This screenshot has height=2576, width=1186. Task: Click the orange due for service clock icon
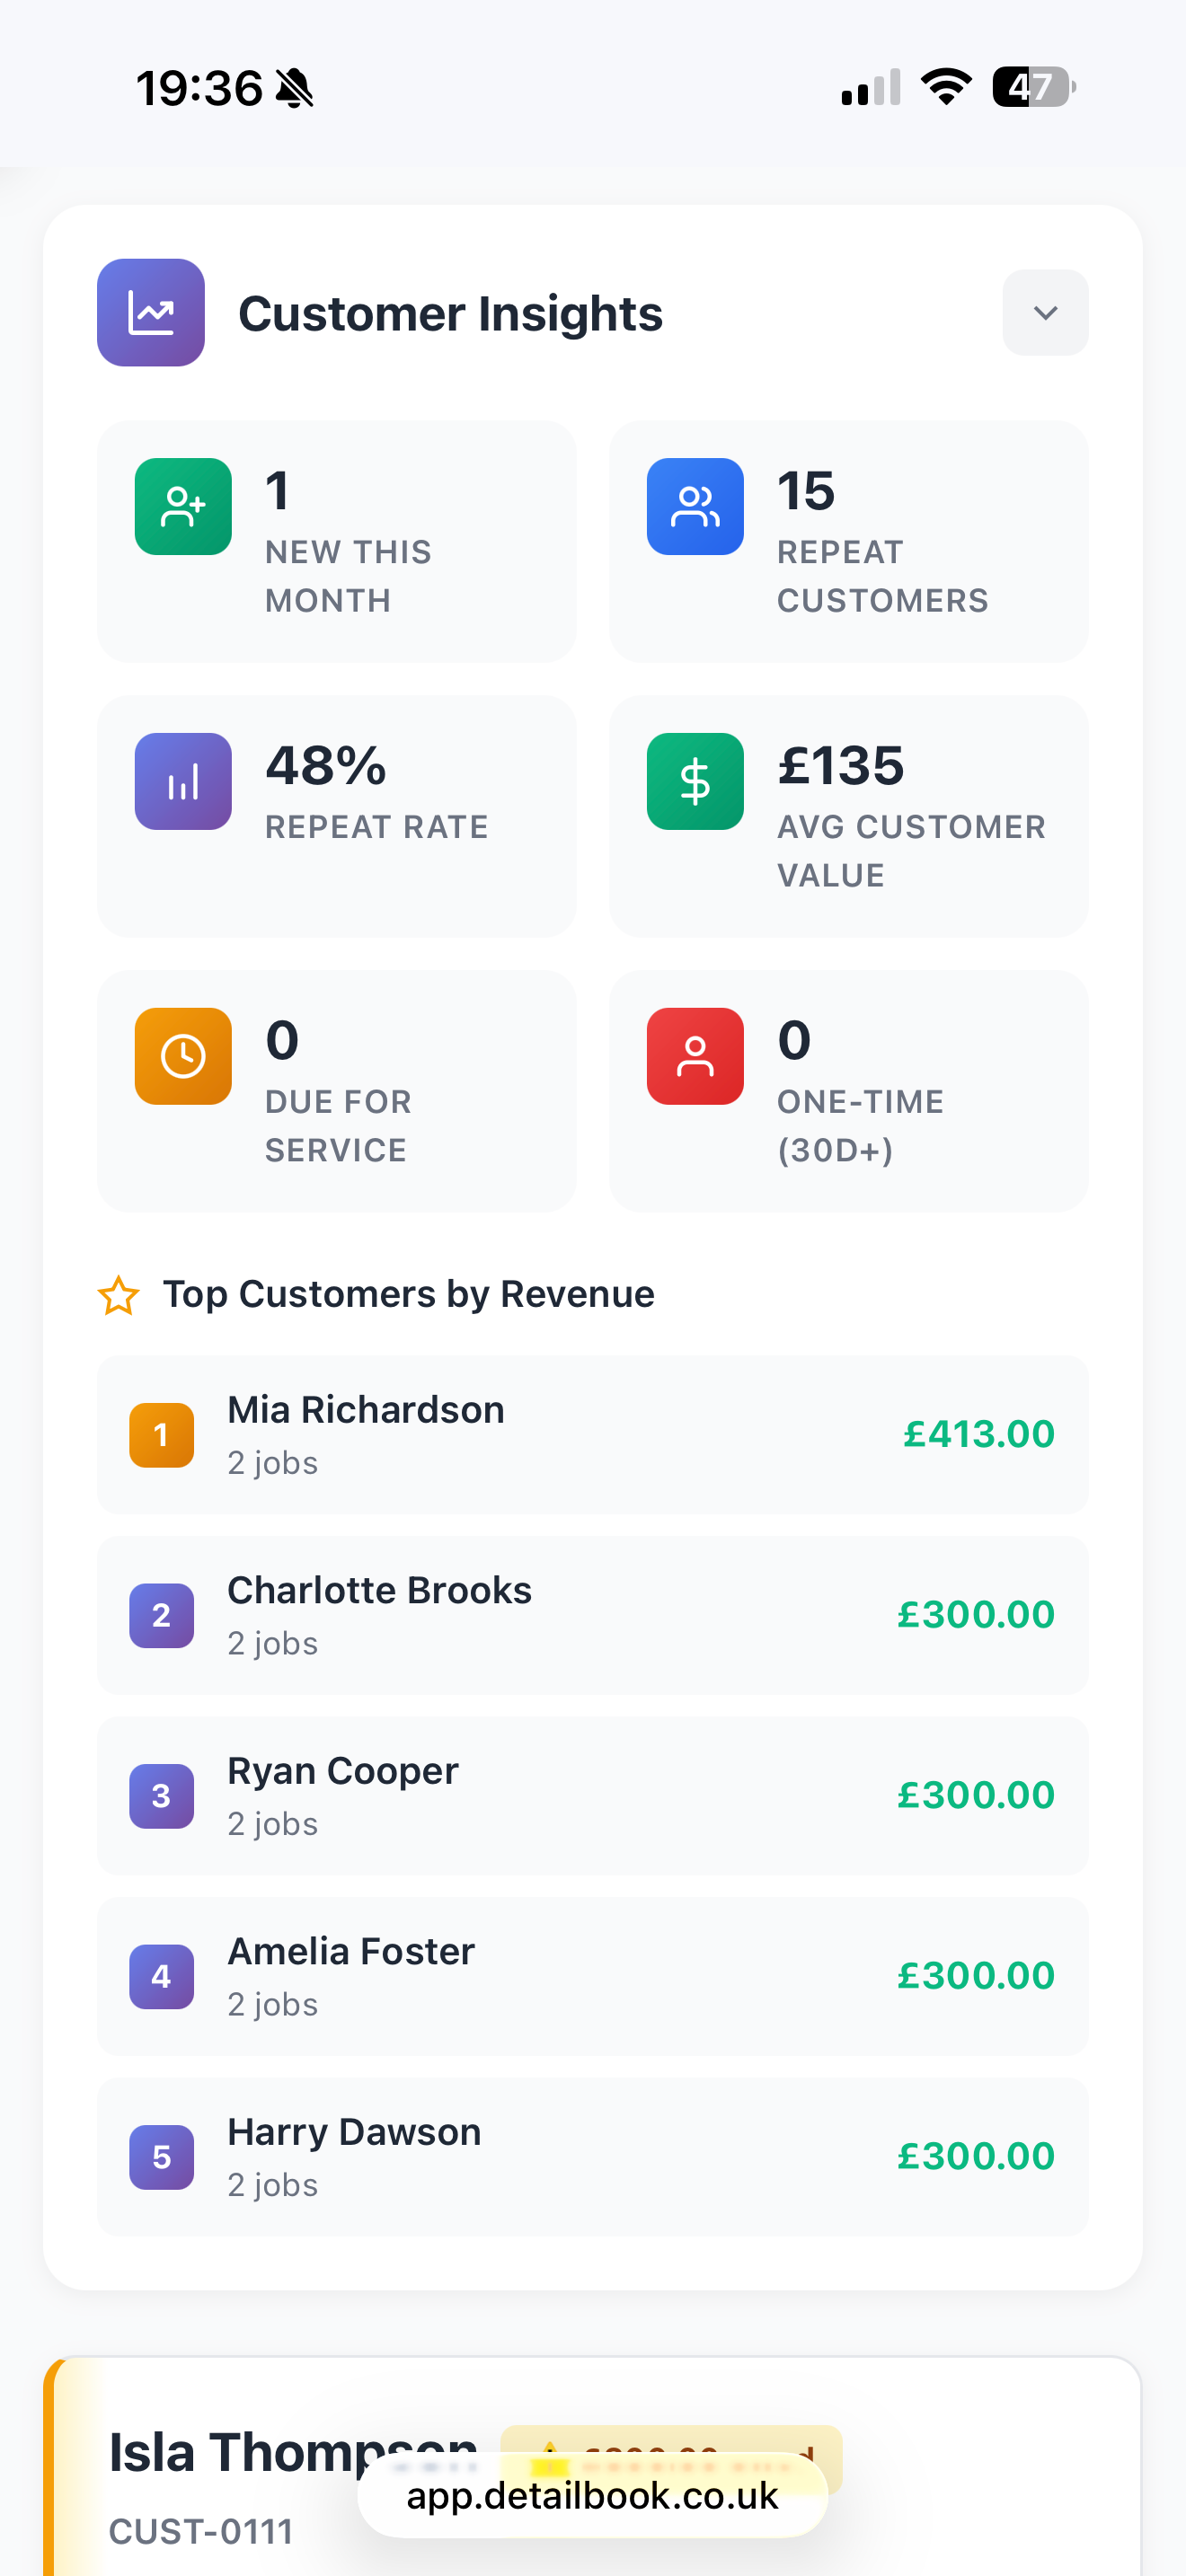[x=182, y=1056]
